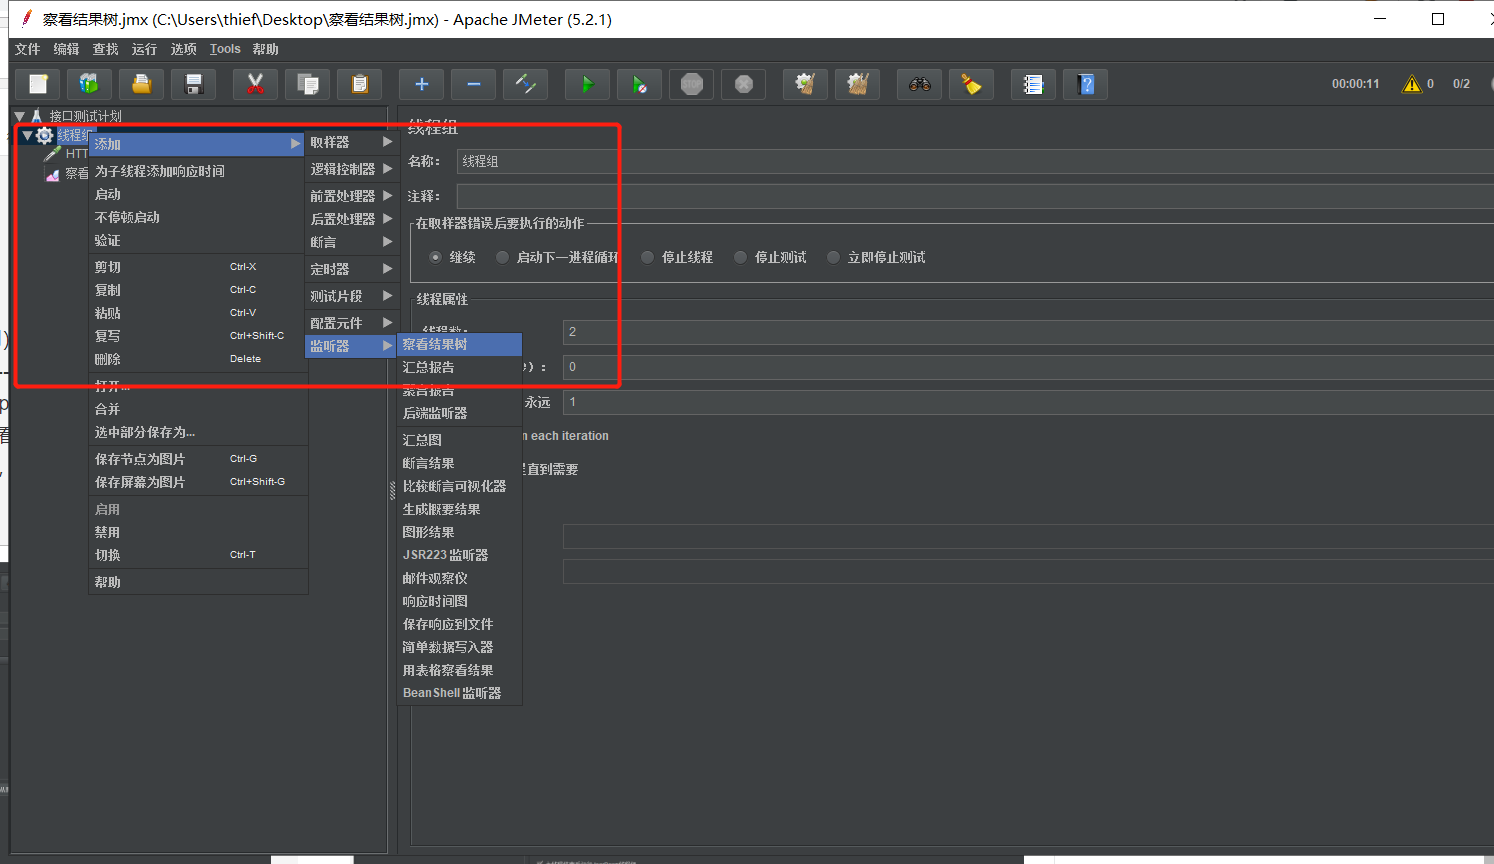Click the Open file folder icon
This screenshot has height=864, width=1494.
pos(142,84)
